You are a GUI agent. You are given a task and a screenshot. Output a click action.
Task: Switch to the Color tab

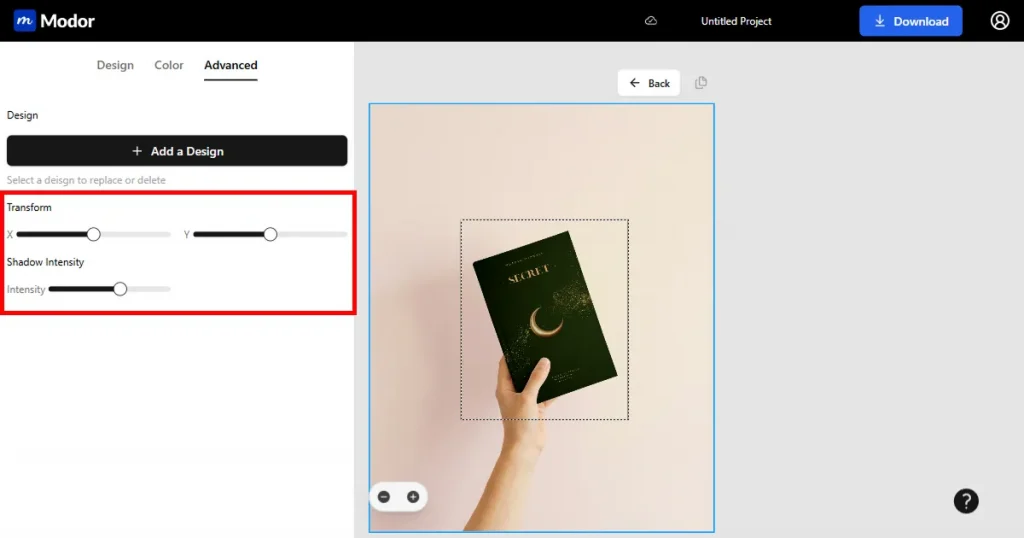(168, 65)
